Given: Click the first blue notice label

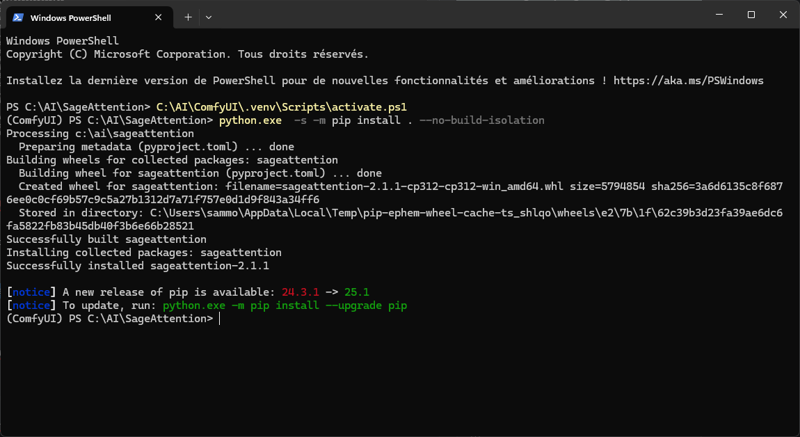Looking at the screenshot, I should 31,292.
